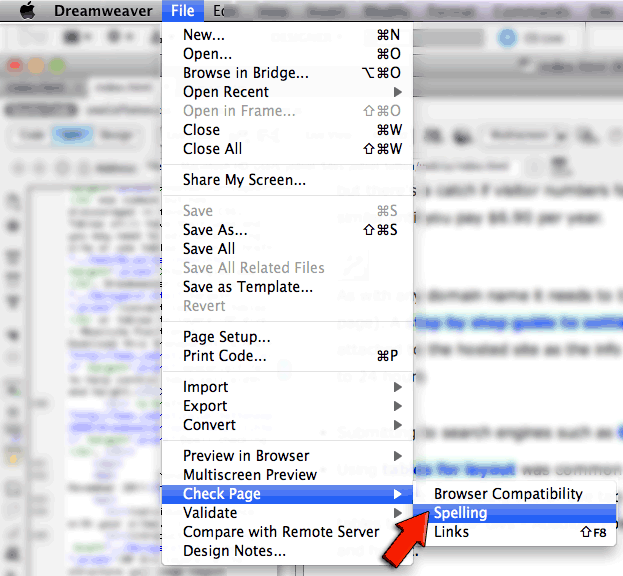Image resolution: width=623 pixels, height=576 pixels.
Task: Expand the Export submenu
Action: coord(288,406)
